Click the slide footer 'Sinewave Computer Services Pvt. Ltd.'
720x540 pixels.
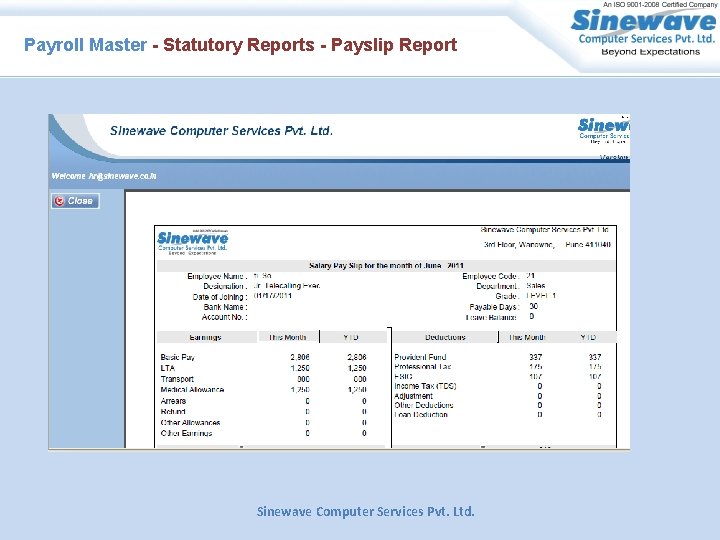[366, 512]
